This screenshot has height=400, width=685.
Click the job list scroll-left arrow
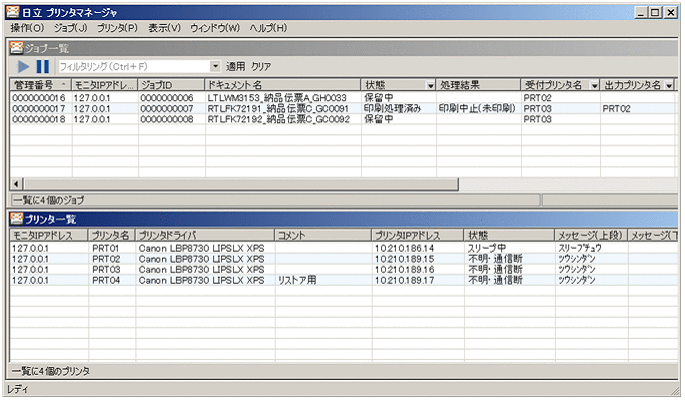point(17,184)
